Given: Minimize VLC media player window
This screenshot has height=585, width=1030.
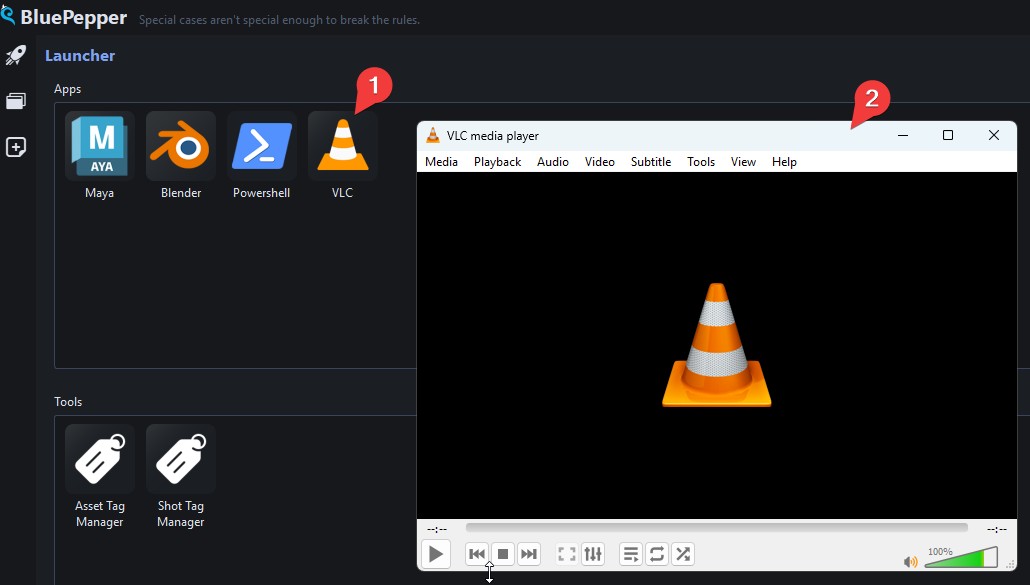Looking at the screenshot, I should coord(903,135).
